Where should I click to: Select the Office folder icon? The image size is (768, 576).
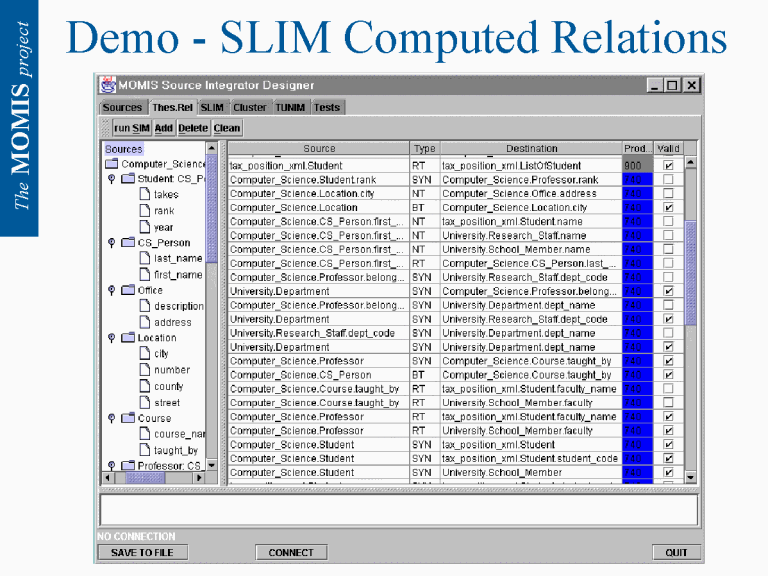pyautogui.click(x=127, y=290)
